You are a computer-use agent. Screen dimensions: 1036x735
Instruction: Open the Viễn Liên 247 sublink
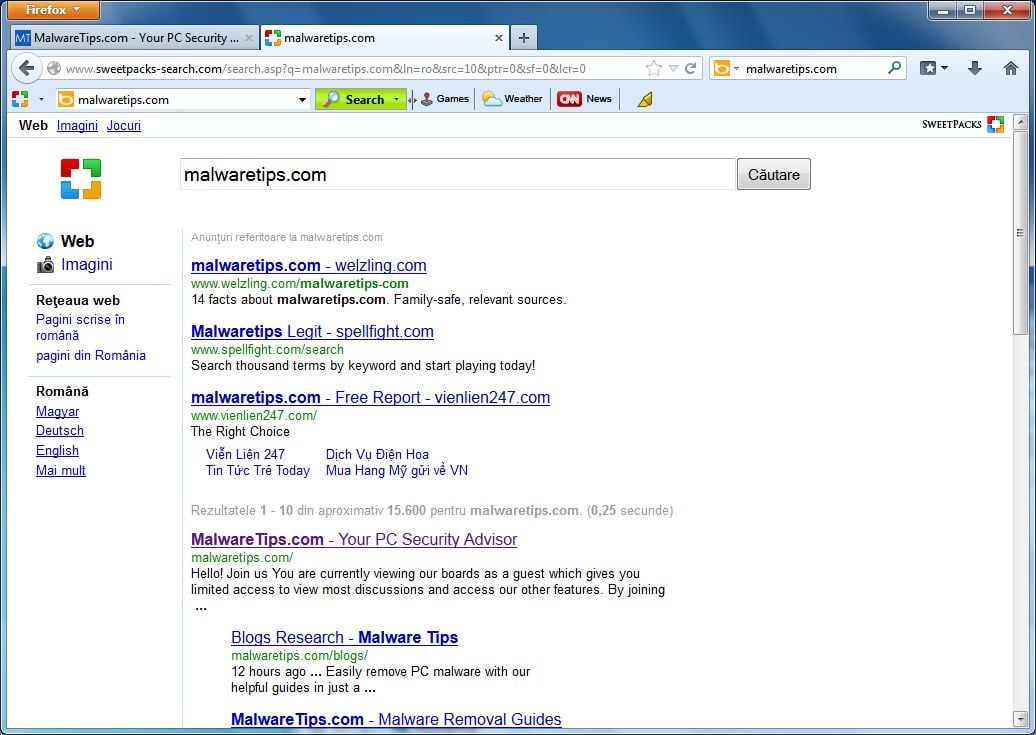tap(245, 454)
